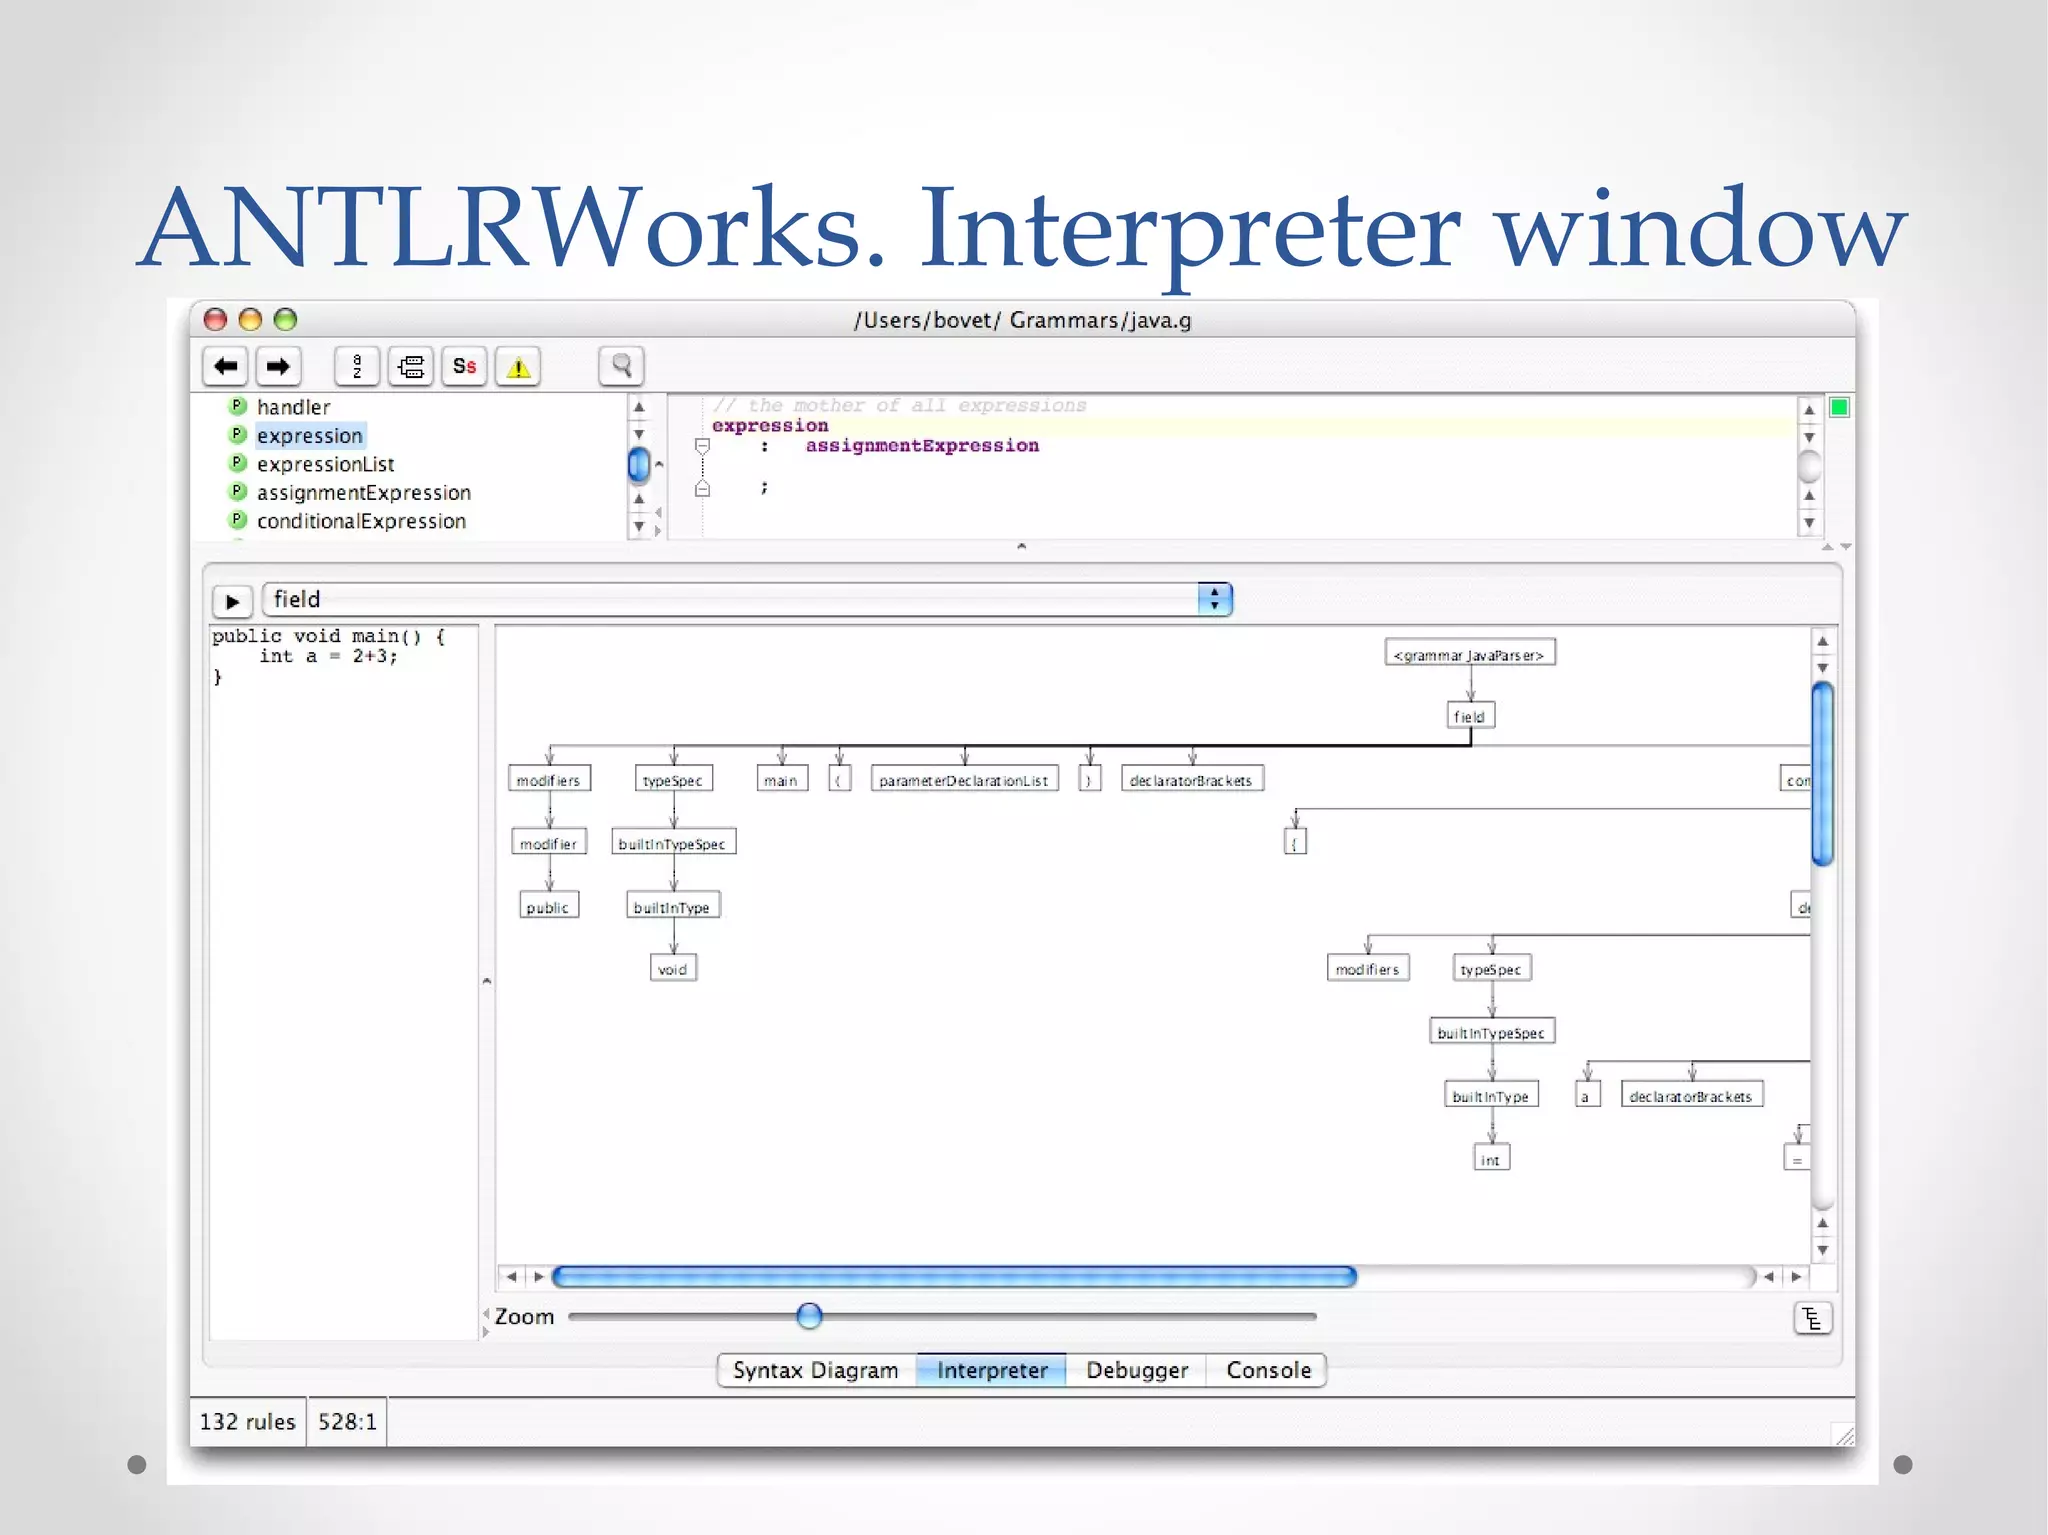The width and height of the screenshot is (2048, 1535).
Task: Toggle the Ss syntax toolbar button
Action: pos(464,366)
